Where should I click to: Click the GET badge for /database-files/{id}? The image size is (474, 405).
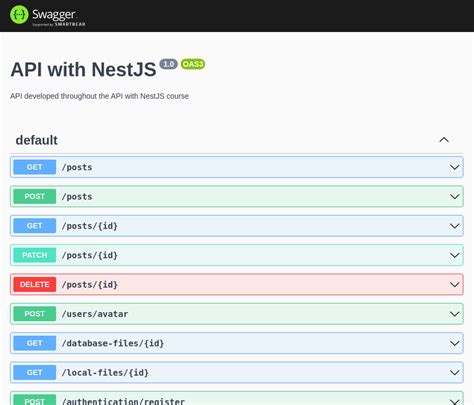pyautogui.click(x=35, y=343)
